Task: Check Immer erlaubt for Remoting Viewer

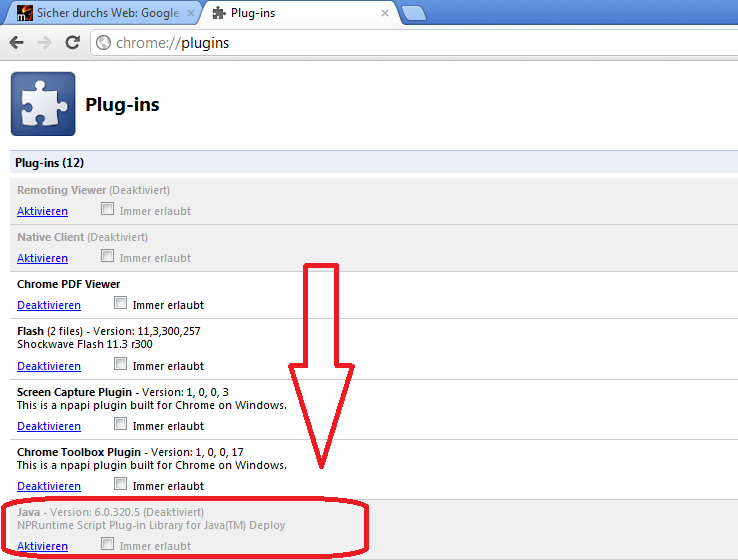Action: [107, 208]
